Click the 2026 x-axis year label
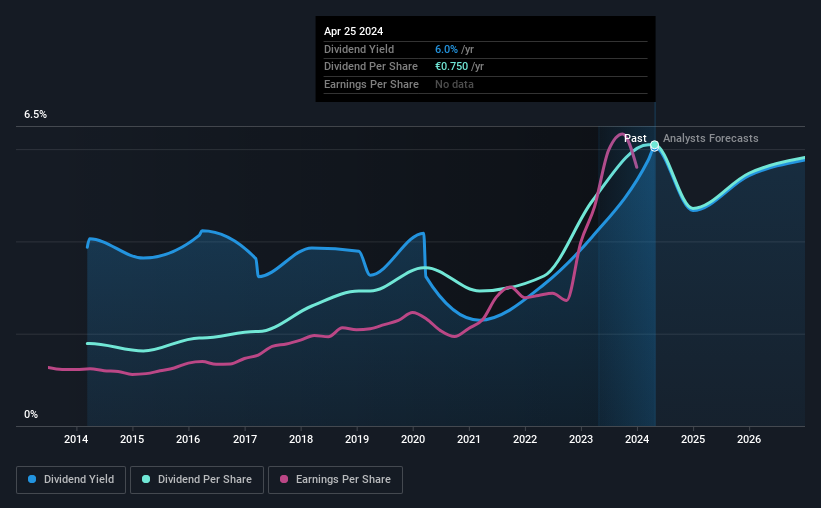821x508 pixels. pos(749,439)
